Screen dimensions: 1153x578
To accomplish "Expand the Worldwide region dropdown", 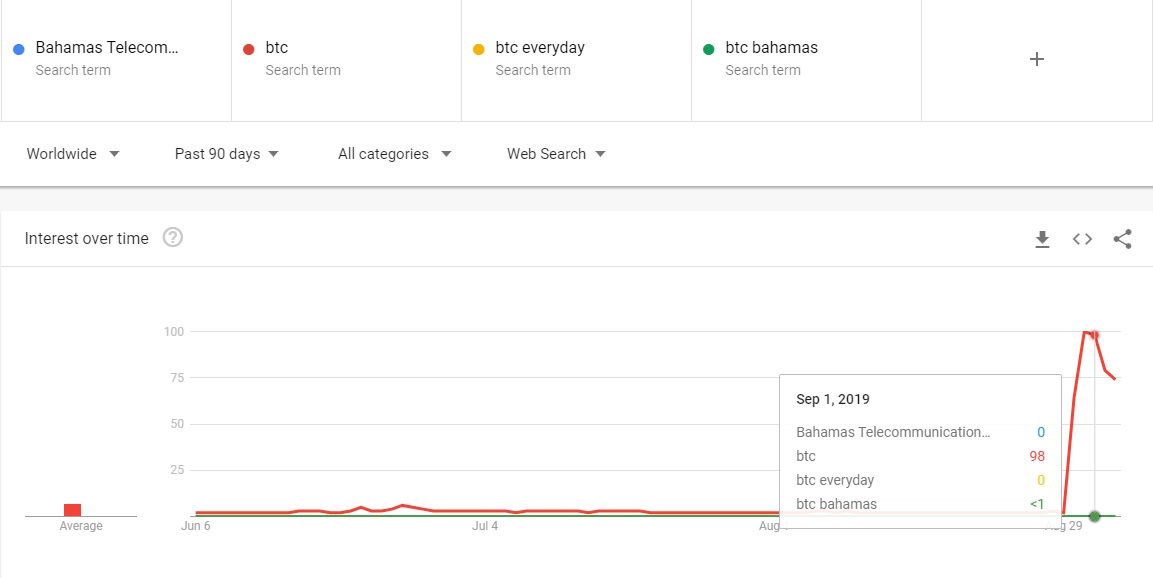I will pos(73,154).
